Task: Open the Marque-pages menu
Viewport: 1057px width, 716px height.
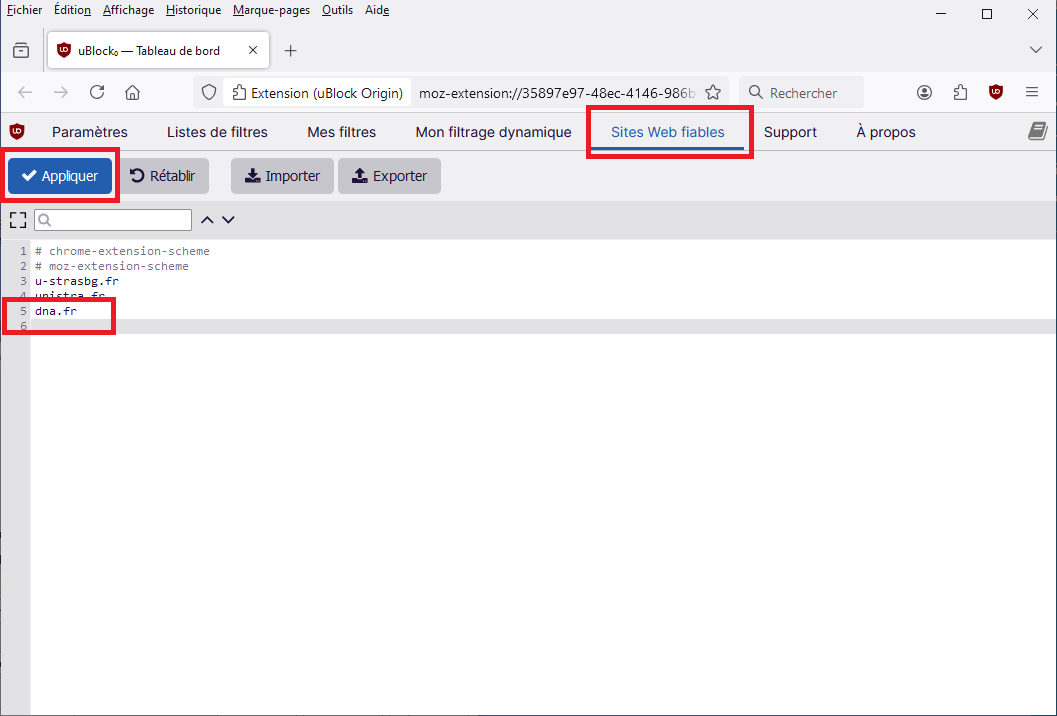Action: pyautogui.click(x=271, y=10)
